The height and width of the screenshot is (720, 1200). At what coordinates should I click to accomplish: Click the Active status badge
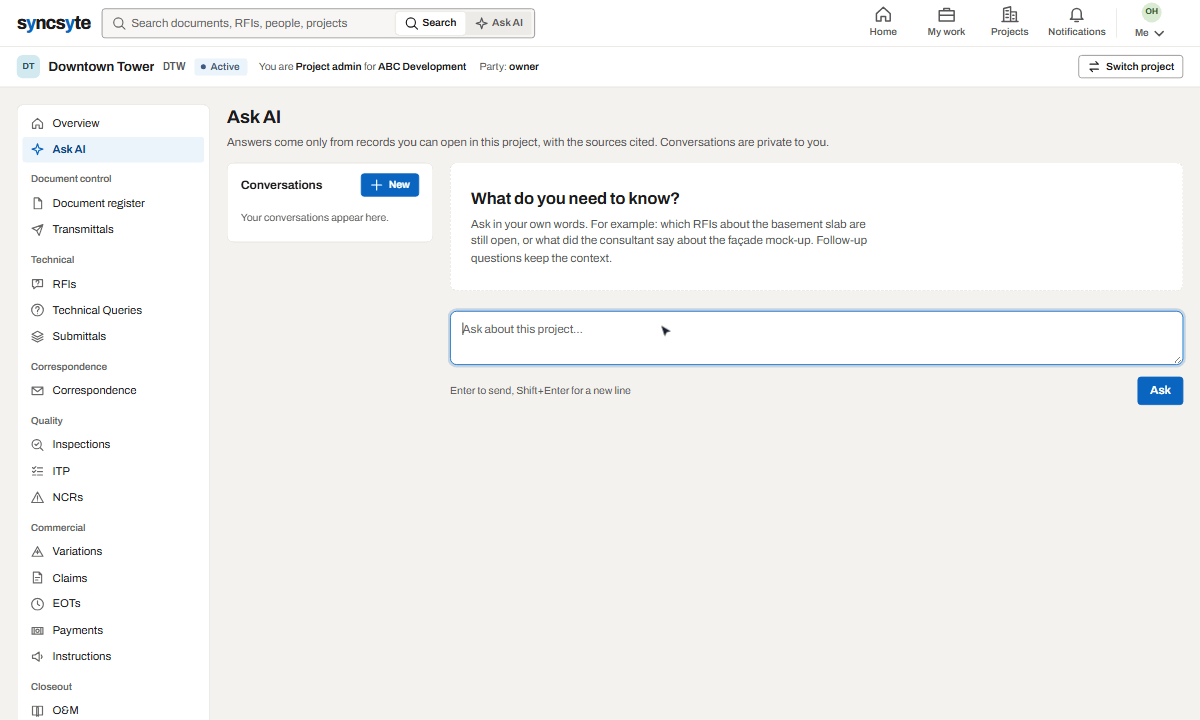tap(220, 67)
